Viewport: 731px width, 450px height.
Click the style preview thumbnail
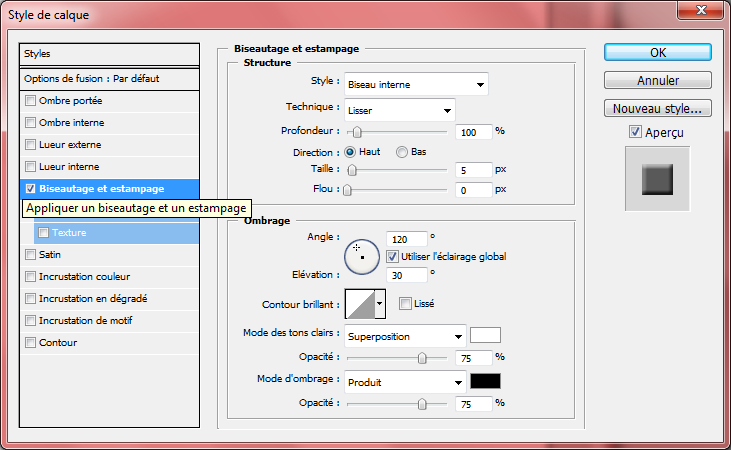click(657, 180)
